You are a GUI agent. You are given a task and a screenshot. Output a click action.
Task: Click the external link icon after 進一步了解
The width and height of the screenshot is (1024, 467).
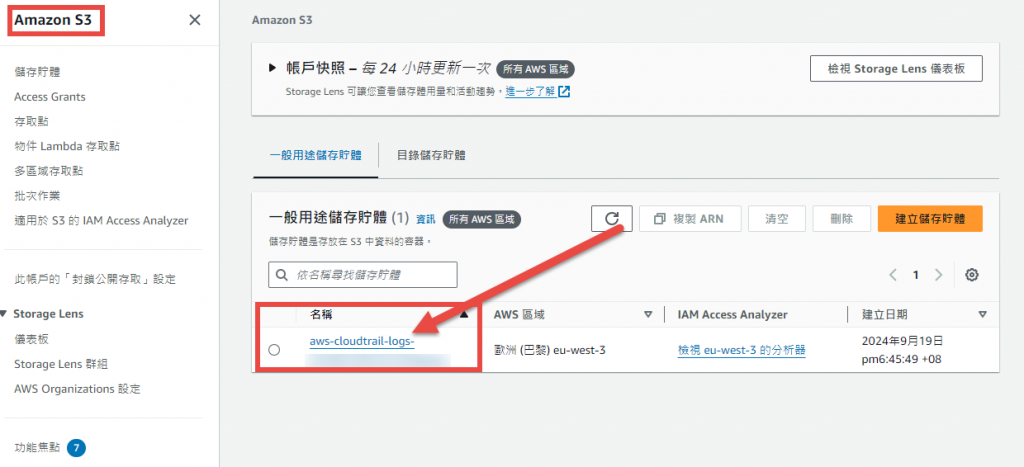(x=564, y=91)
